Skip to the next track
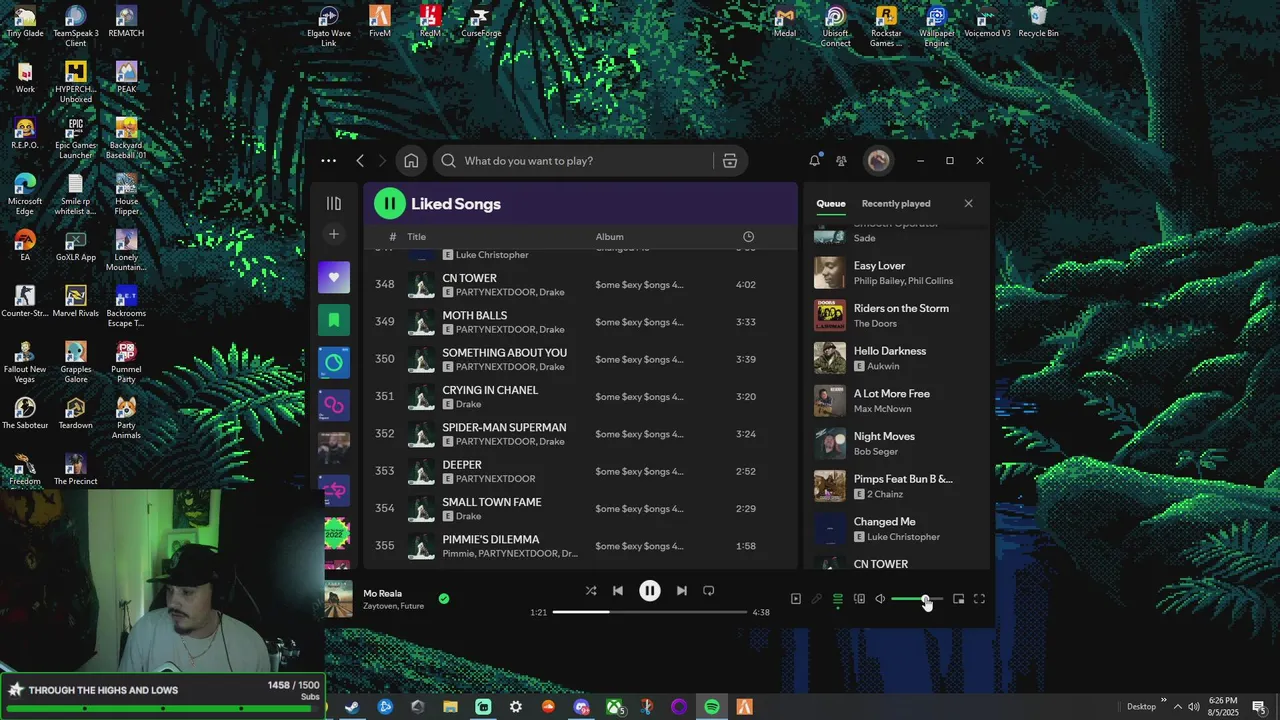Screen dimensions: 1280x720 coord(682,591)
